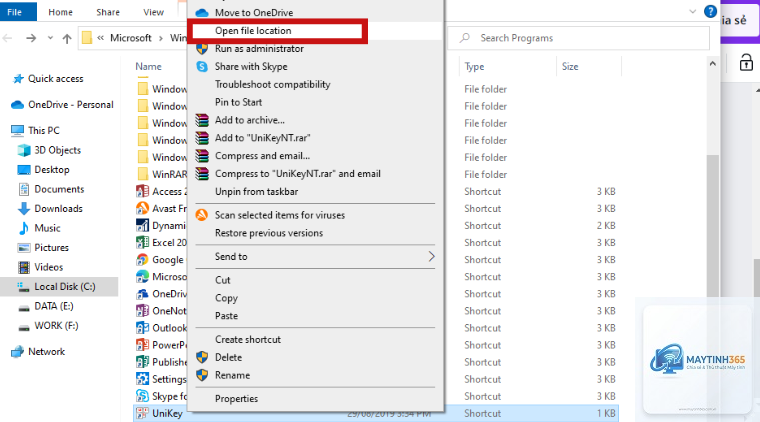The image size is (760, 422).
Task: Select the Settings shortcut icon
Action: click(142, 379)
